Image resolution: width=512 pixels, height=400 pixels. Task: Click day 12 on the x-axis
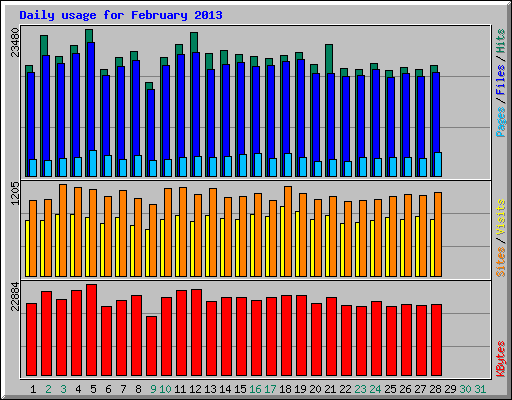click(195, 389)
